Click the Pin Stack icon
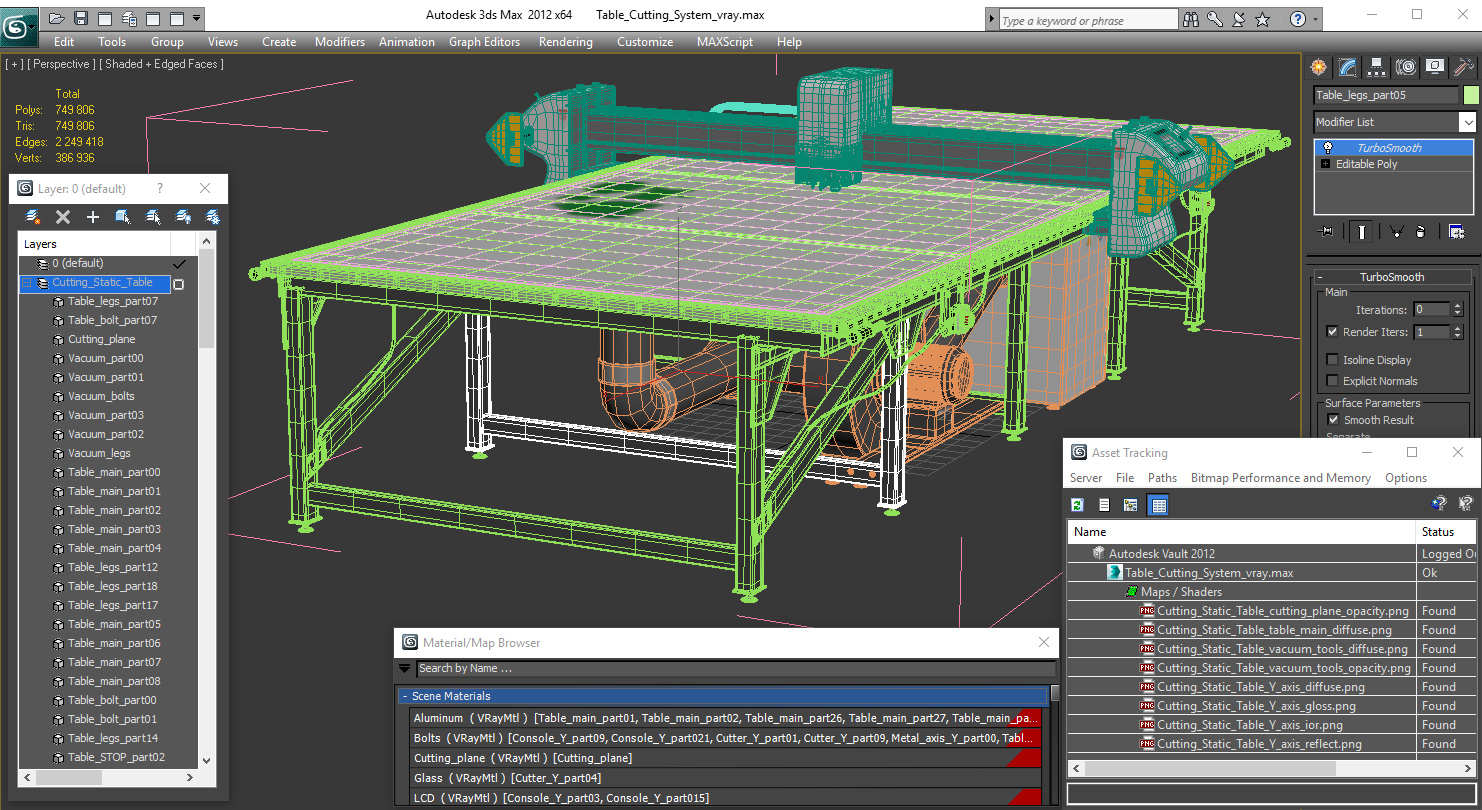 coord(1327,232)
